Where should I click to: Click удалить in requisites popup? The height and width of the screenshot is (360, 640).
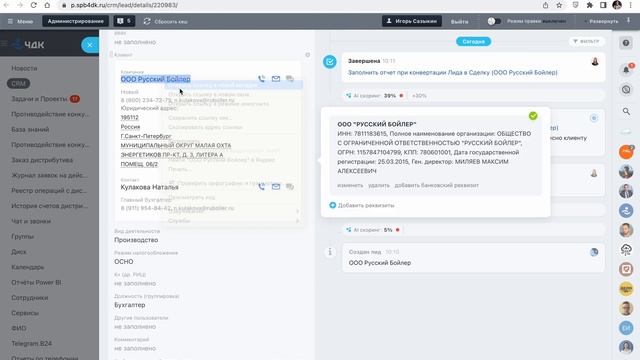tap(379, 185)
